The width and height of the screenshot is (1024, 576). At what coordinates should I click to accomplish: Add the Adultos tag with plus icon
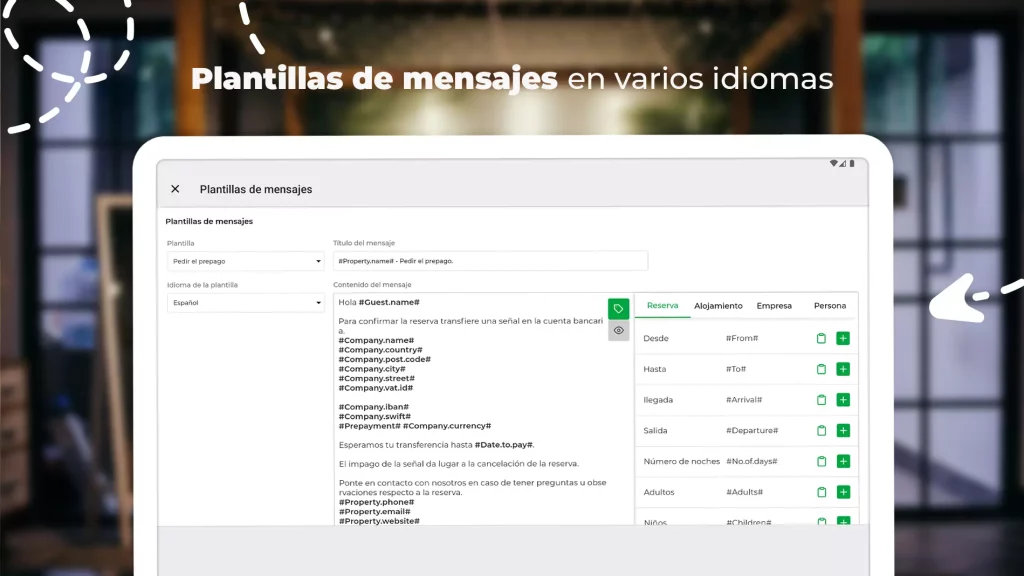(x=843, y=492)
